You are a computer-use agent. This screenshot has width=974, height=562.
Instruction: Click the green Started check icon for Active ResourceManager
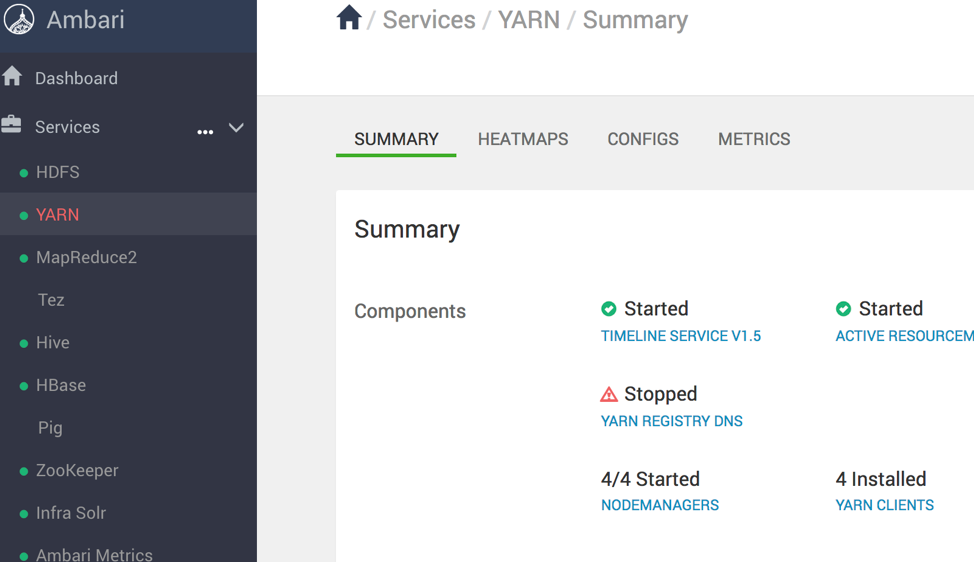[x=844, y=309]
